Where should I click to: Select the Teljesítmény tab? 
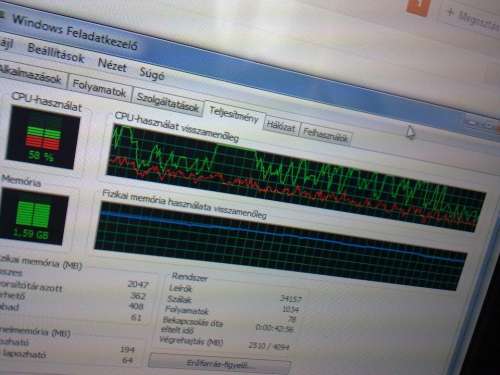pos(234,114)
